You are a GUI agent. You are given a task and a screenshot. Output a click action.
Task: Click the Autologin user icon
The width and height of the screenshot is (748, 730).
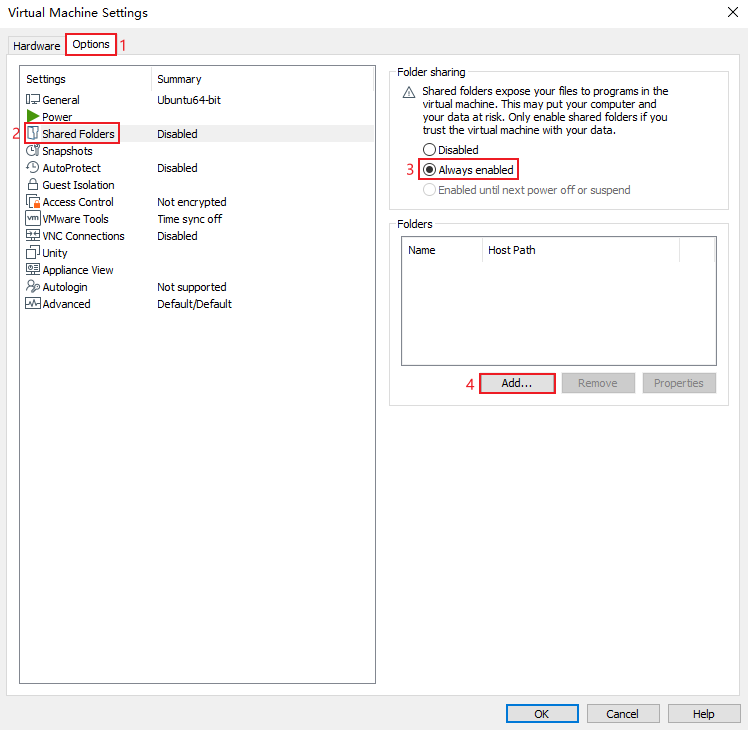coord(32,287)
